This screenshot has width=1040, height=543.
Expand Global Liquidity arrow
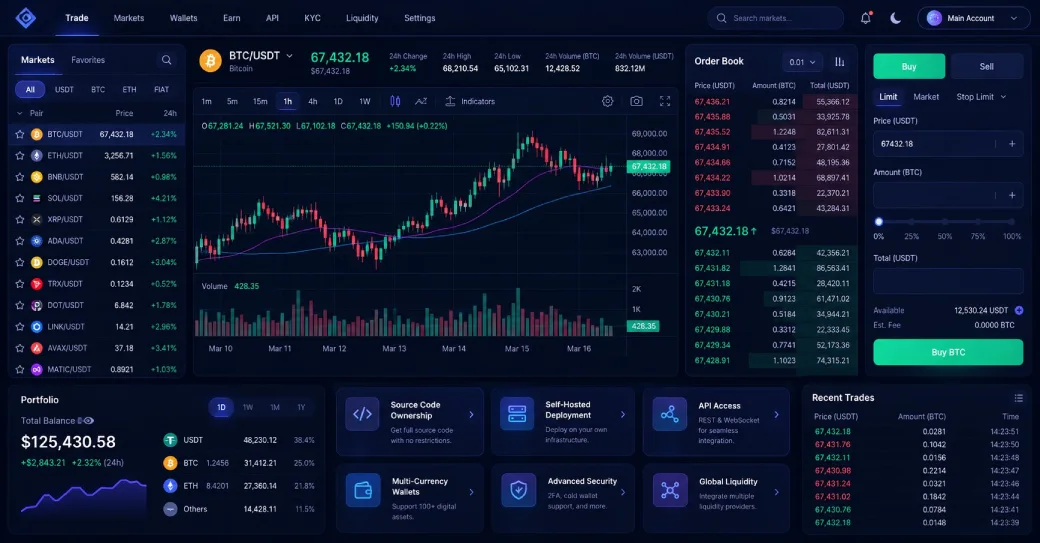pos(777,492)
